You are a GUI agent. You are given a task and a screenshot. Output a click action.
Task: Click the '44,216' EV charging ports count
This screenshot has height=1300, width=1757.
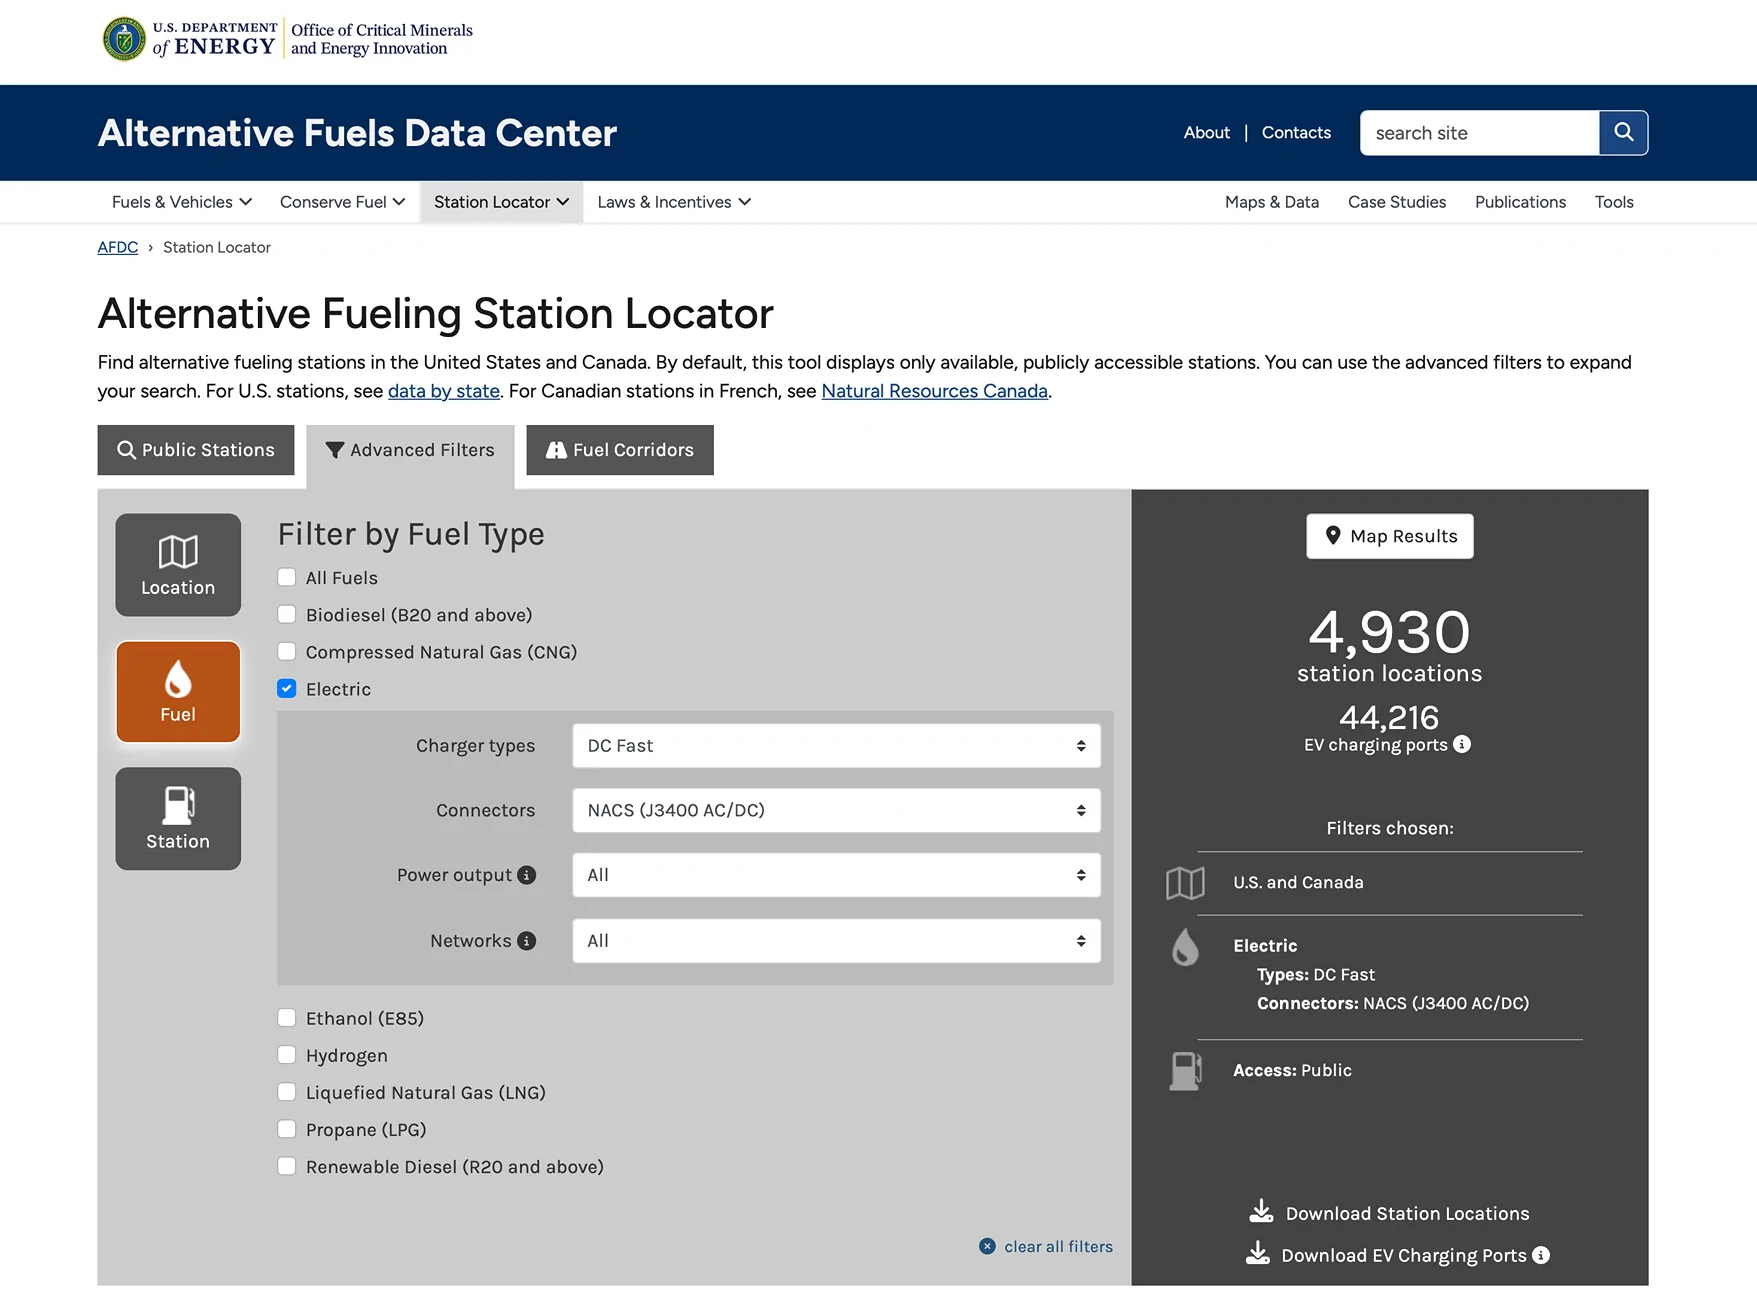pos(1389,718)
